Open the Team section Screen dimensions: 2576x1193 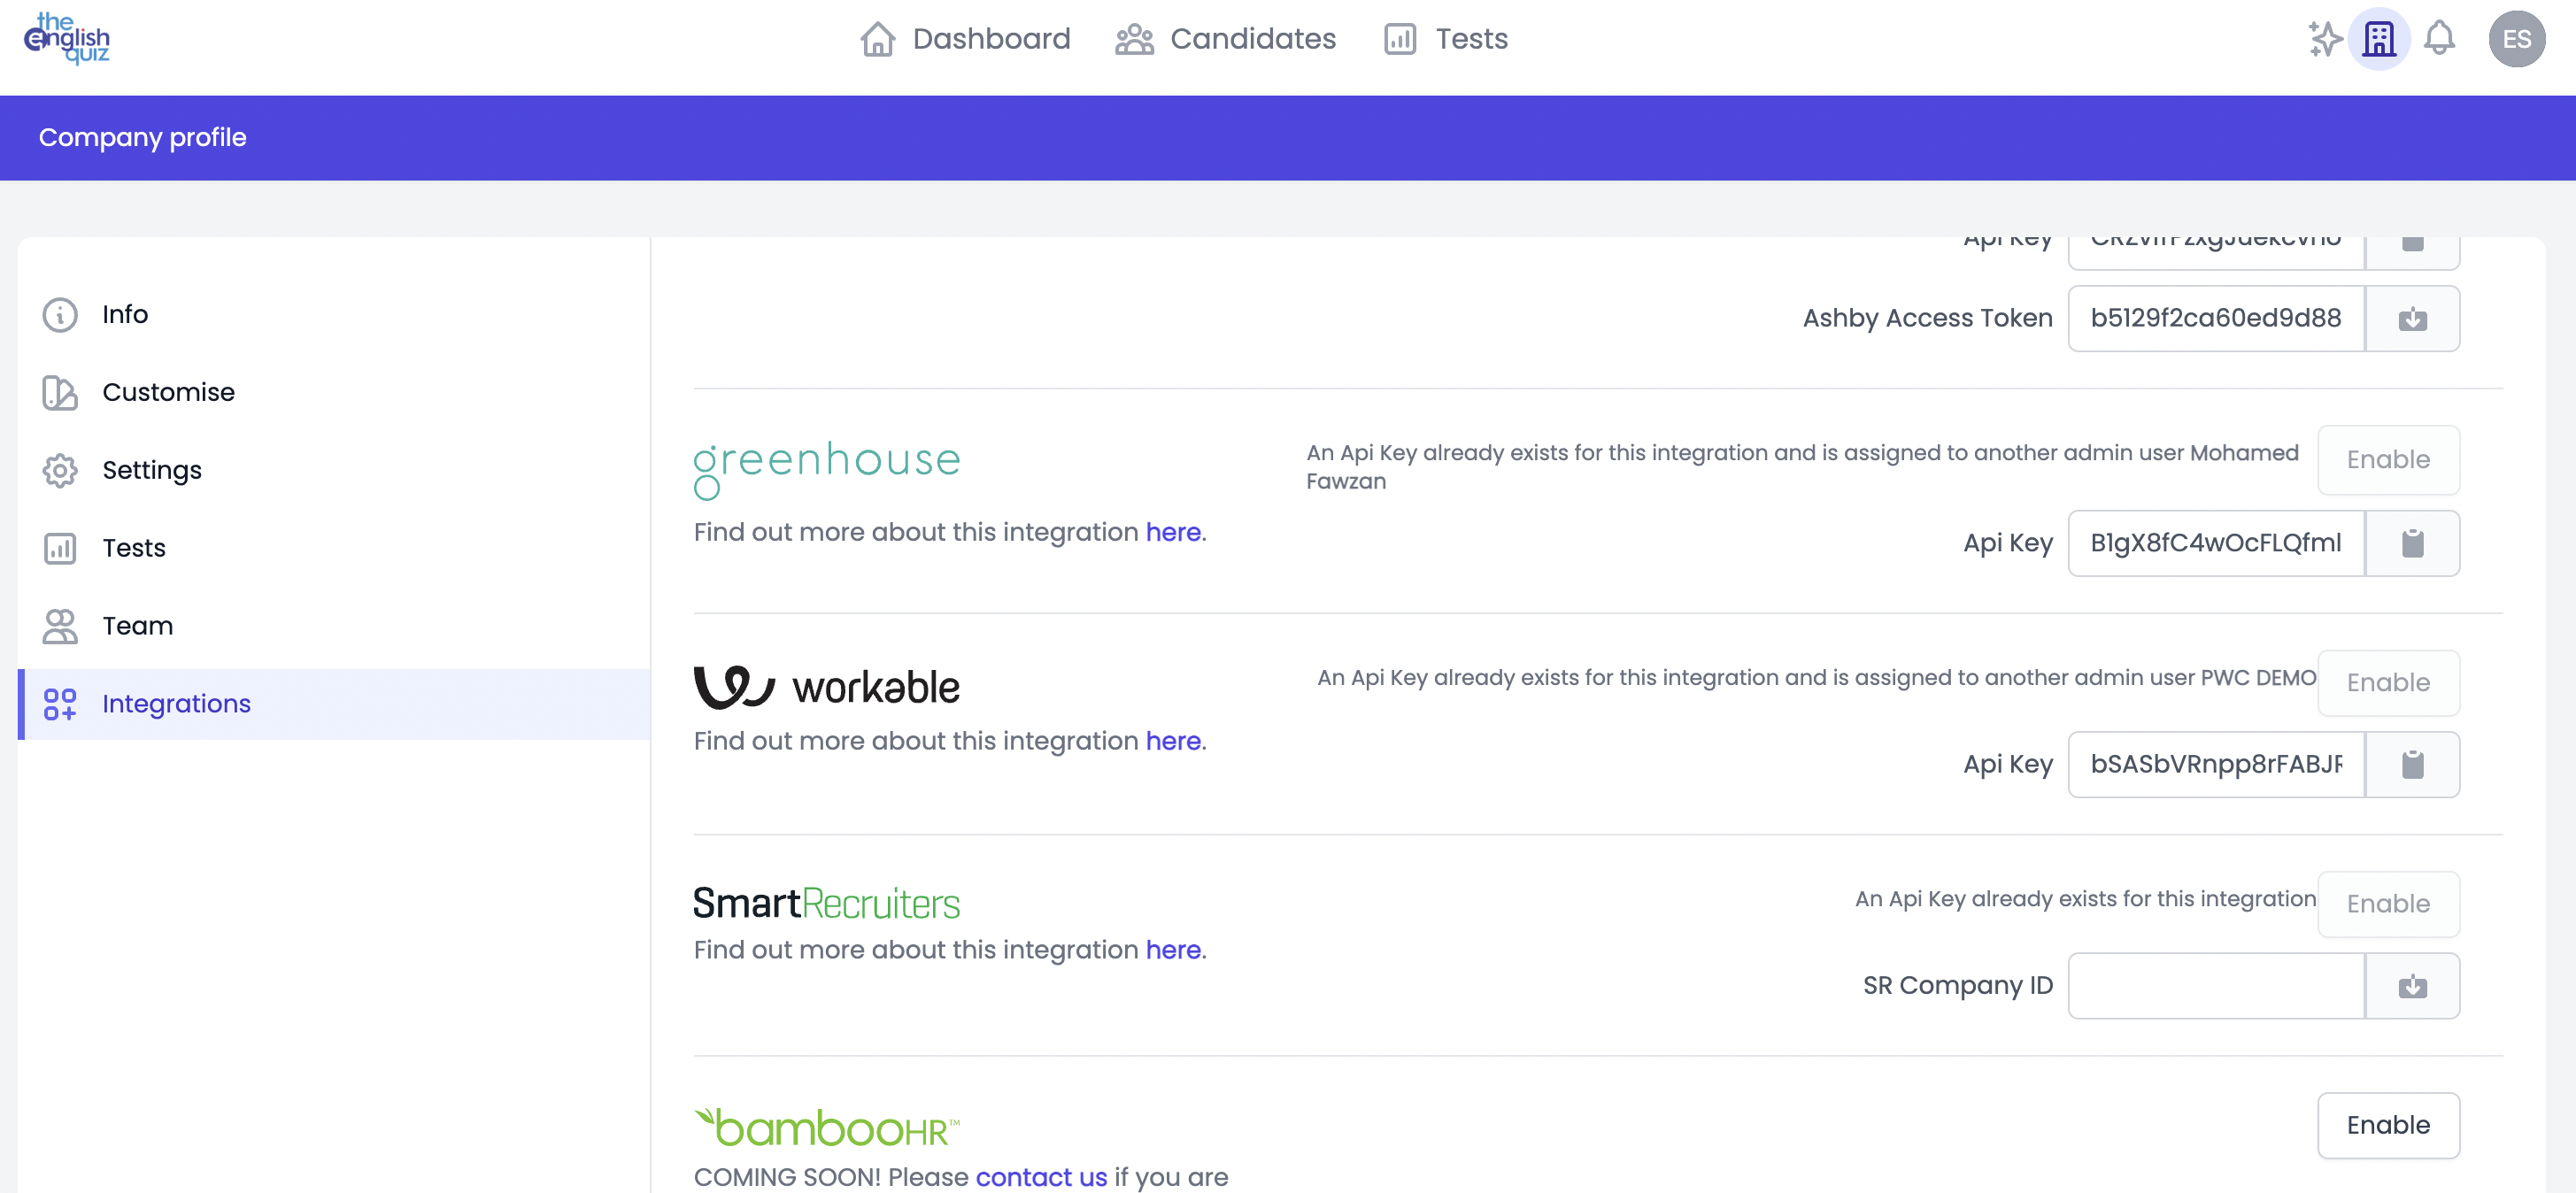pos(137,626)
